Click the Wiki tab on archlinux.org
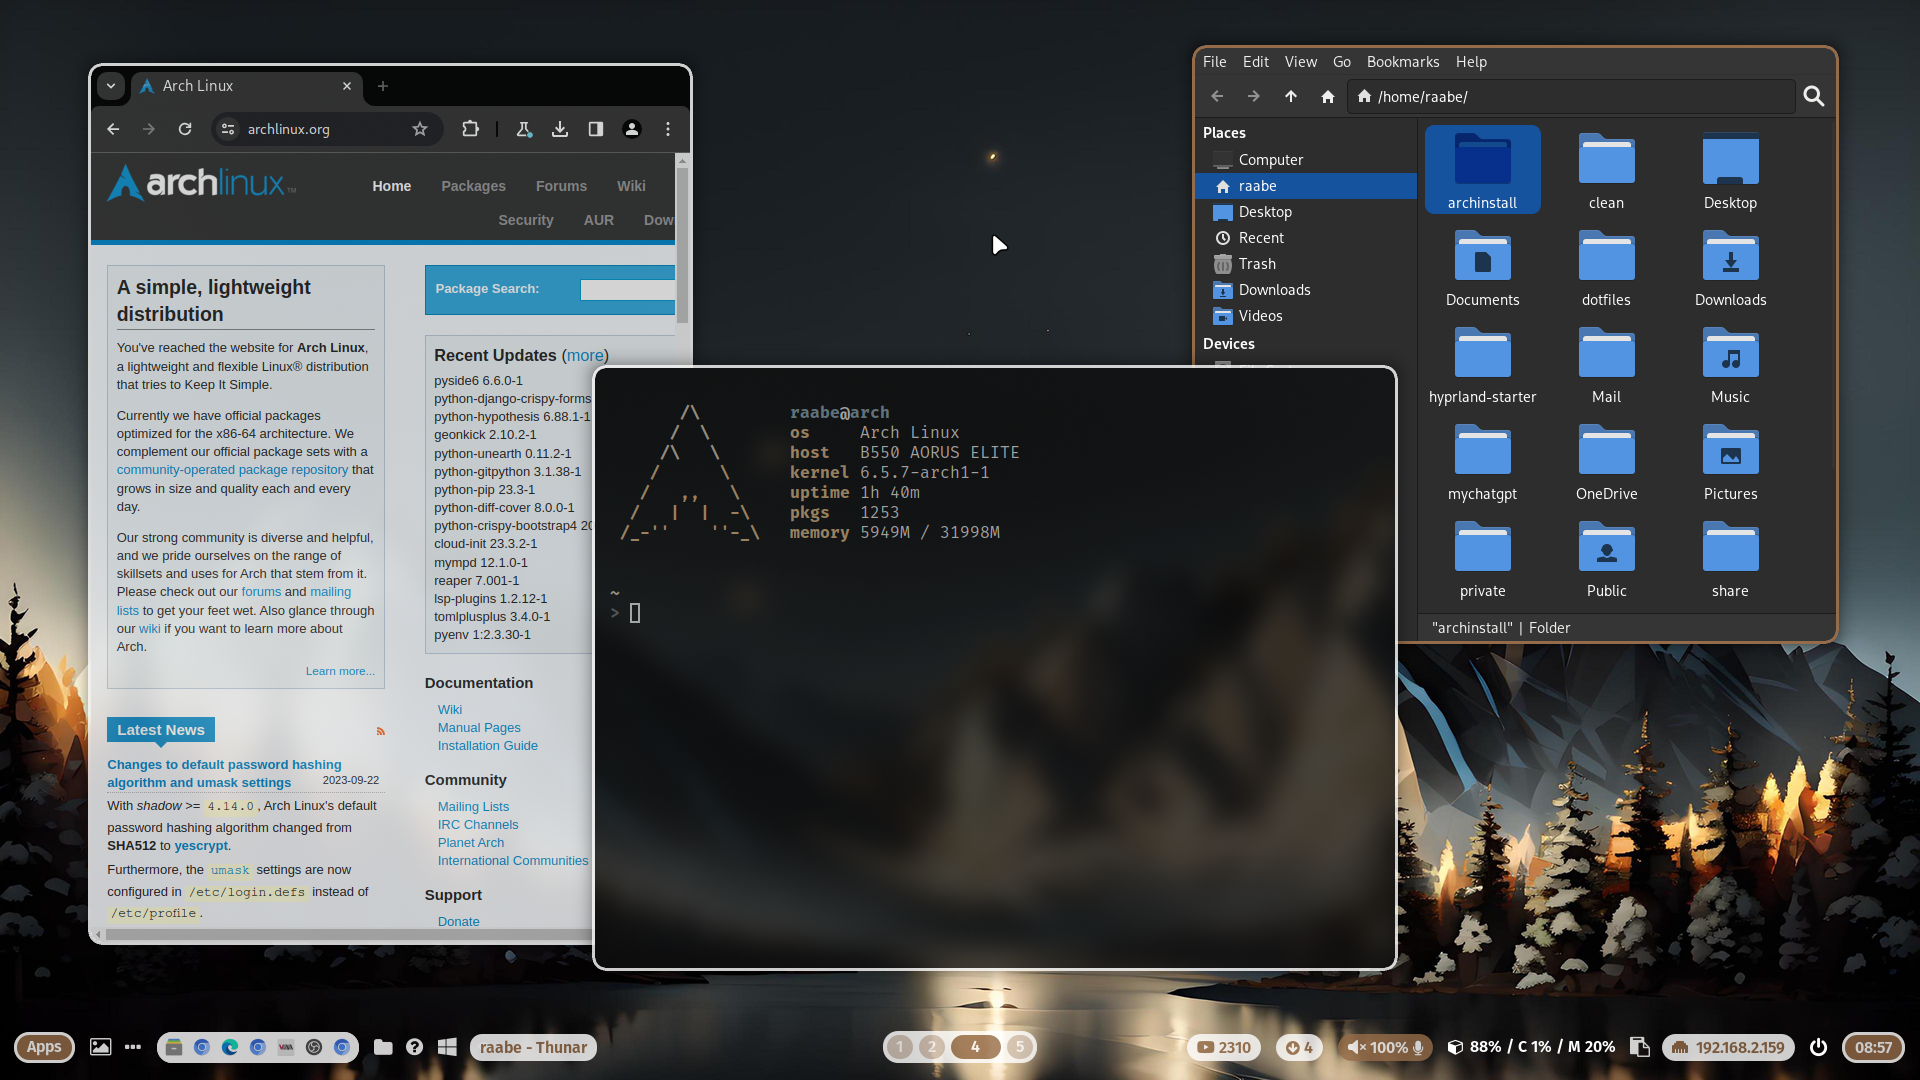This screenshot has width=1920, height=1080. tap(632, 186)
